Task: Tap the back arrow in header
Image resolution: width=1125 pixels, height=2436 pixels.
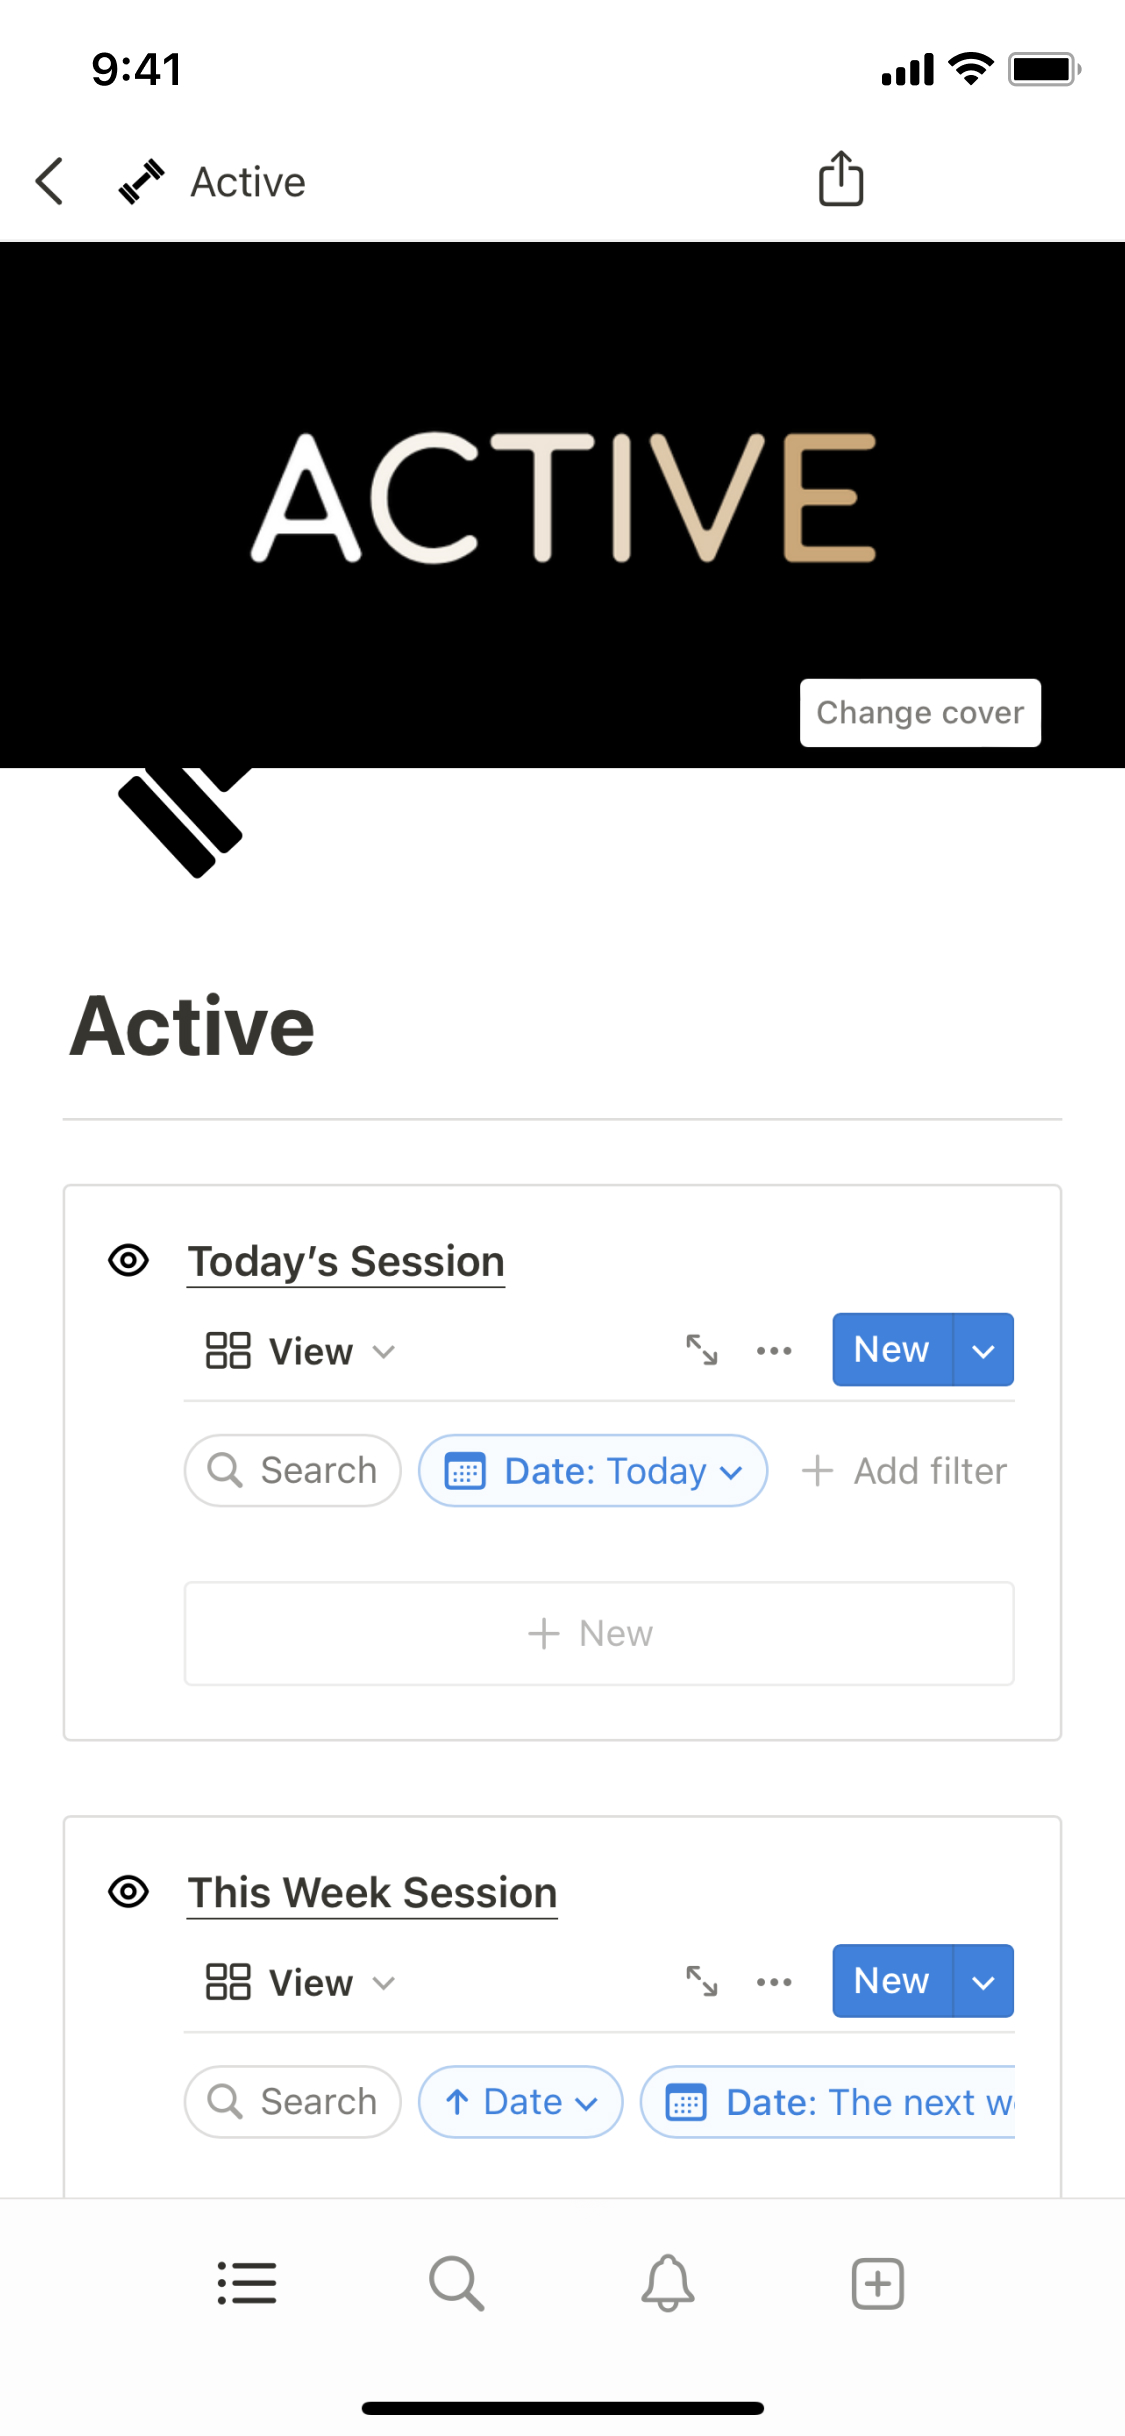Action: (x=50, y=181)
